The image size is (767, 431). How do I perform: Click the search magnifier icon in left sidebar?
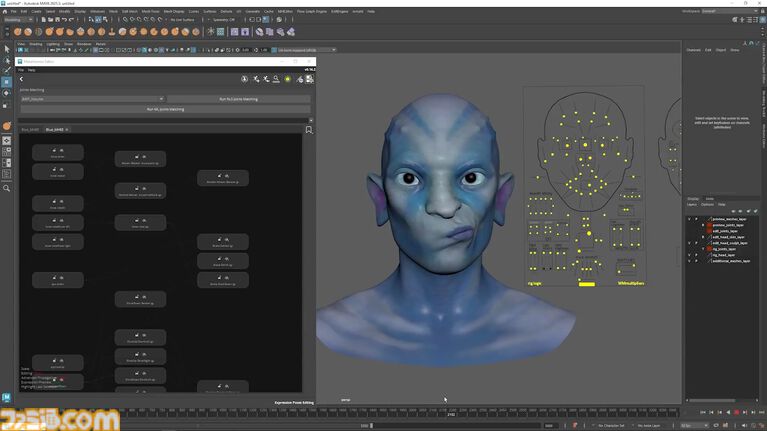pos(7,188)
